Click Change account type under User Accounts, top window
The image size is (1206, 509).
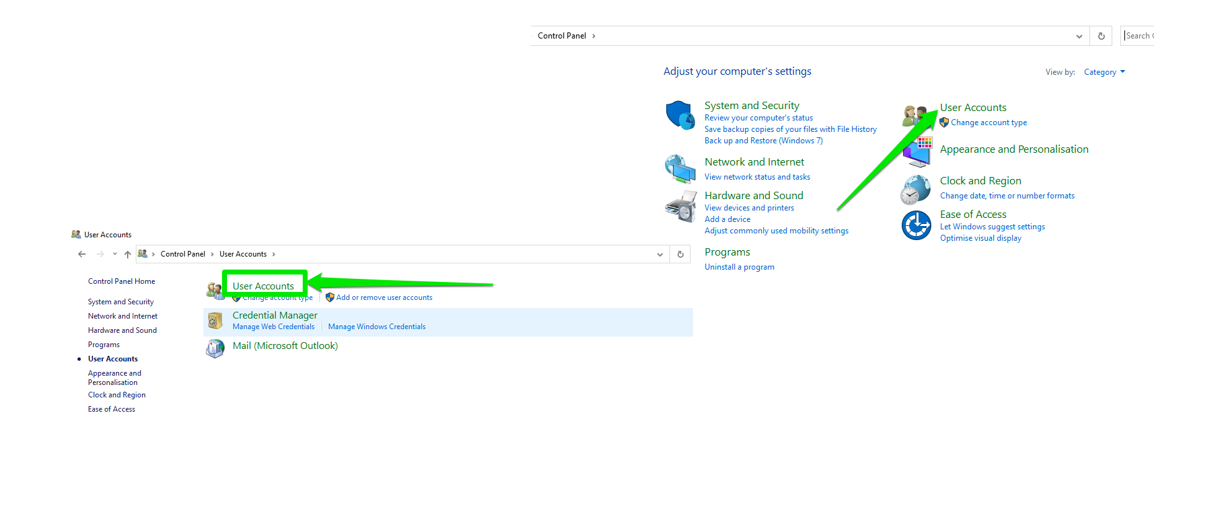point(988,123)
